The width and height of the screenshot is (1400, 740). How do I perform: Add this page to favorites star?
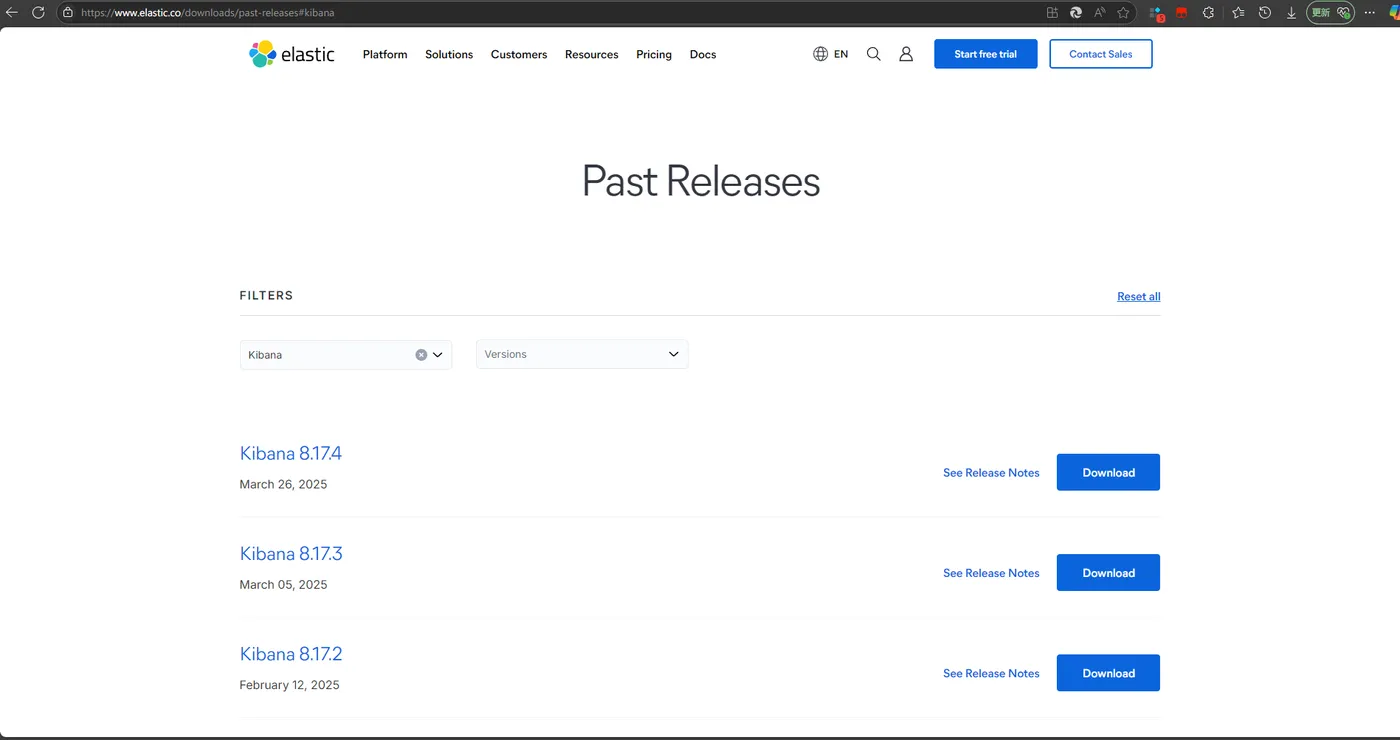click(x=1123, y=13)
